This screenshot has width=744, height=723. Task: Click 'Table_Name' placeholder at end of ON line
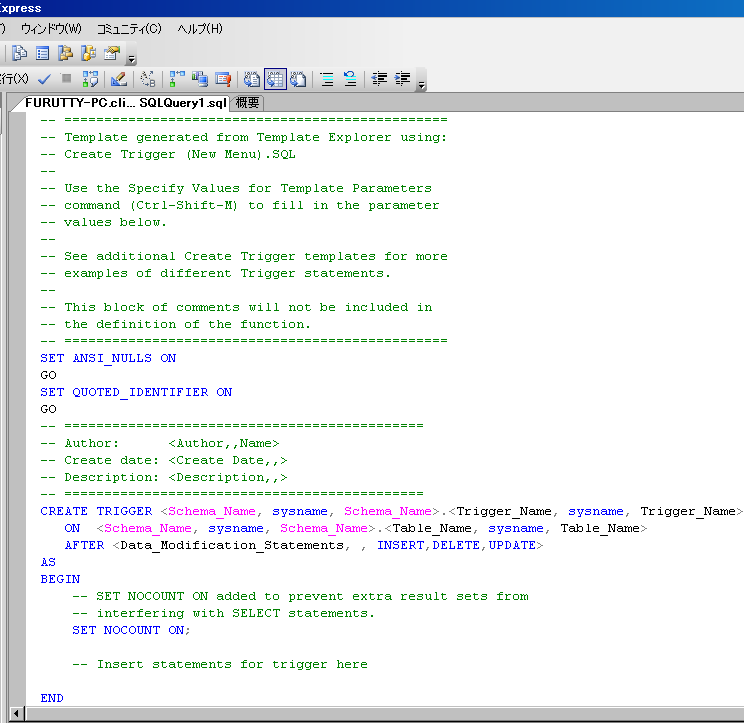click(600, 528)
